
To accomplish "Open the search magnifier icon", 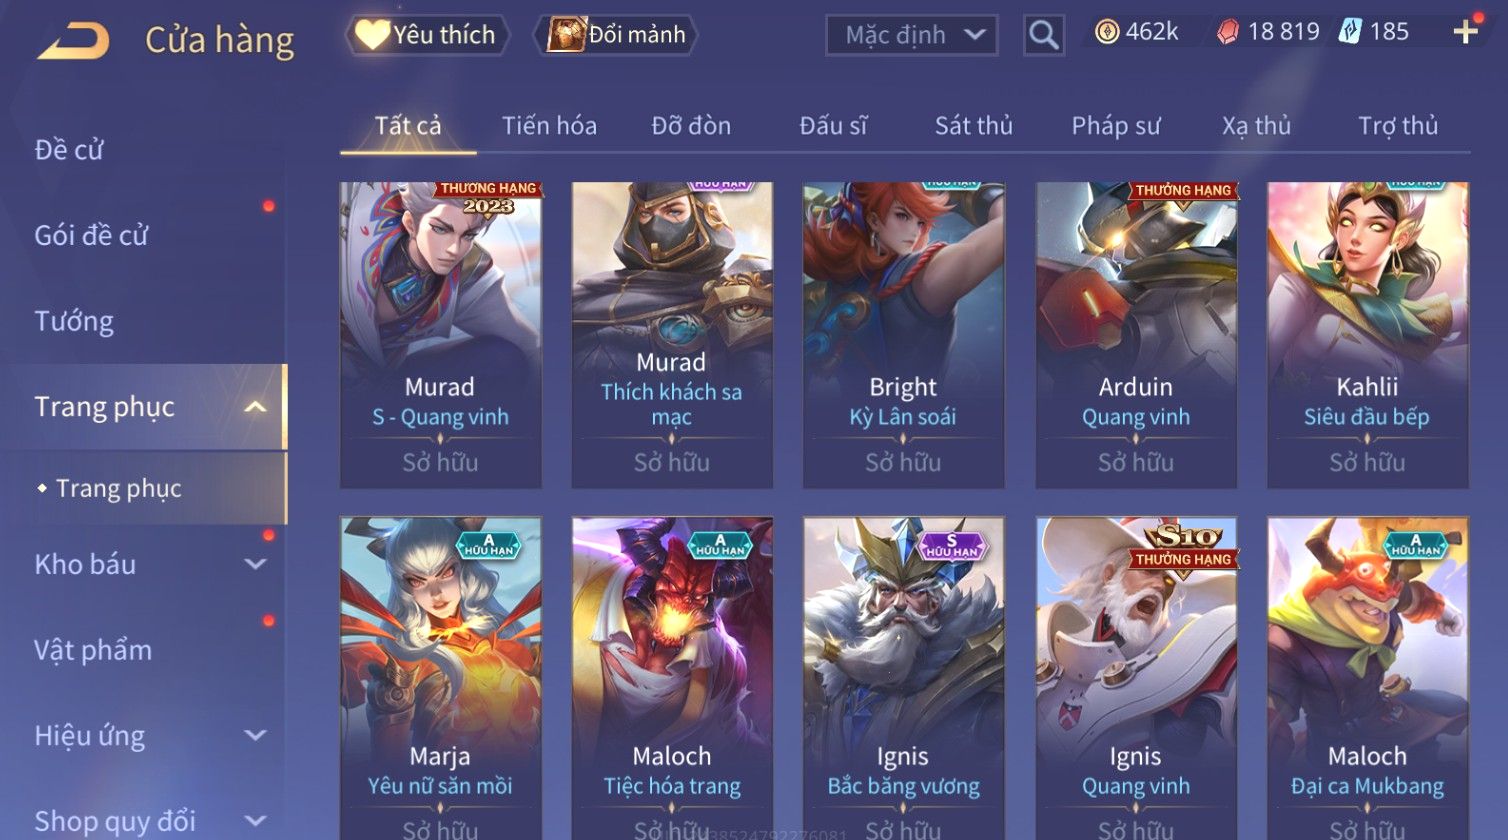I will click(x=1044, y=35).
